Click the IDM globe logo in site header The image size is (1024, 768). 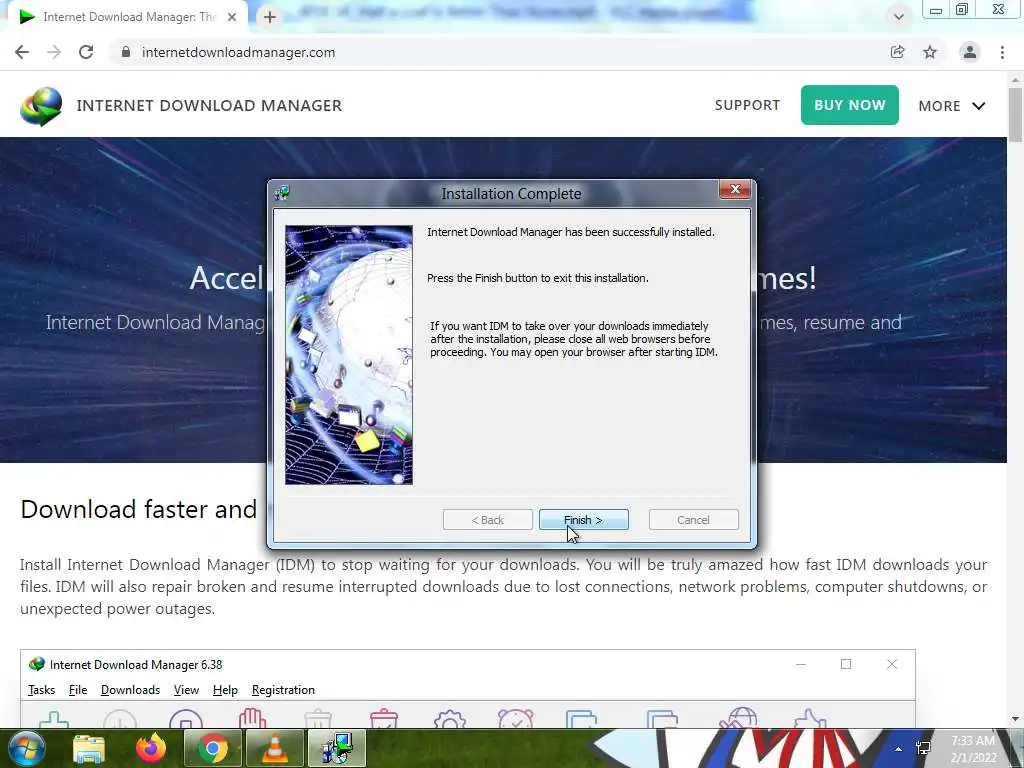pos(41,106)
